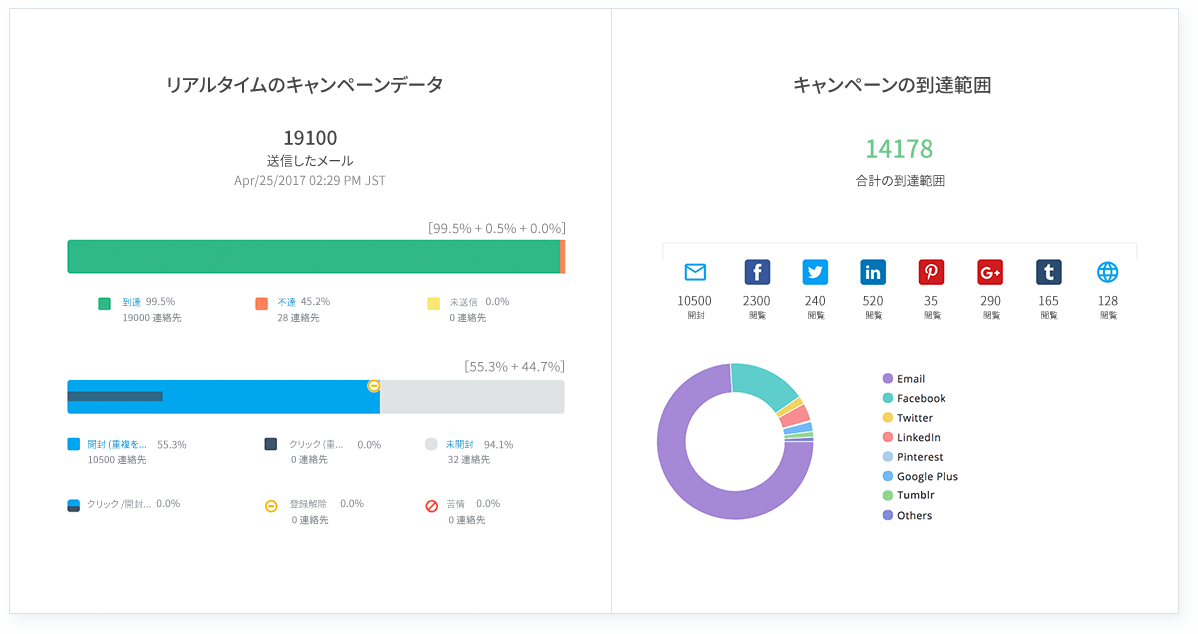1198x634 pixels.
Task: Click the Email envelope icon
Action: click(x=695, y=272)
